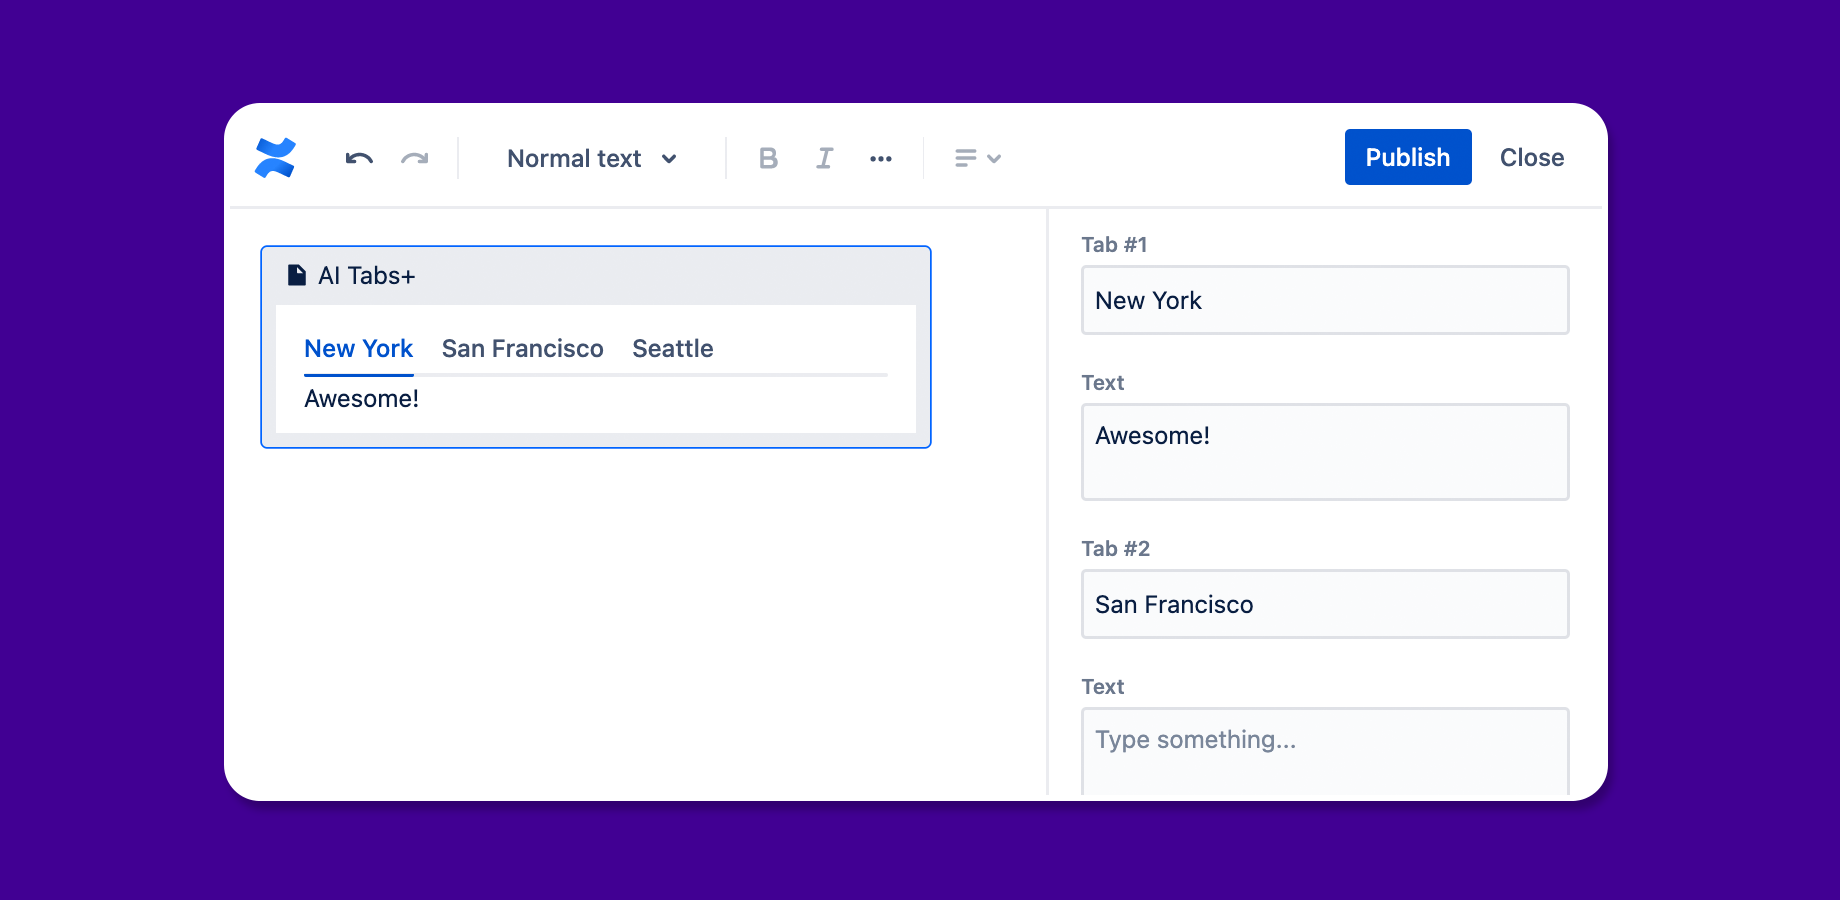The height and width of the screenshot is (900, 1840).
Task: Switch to the New York tab
Action: point(358,348)
